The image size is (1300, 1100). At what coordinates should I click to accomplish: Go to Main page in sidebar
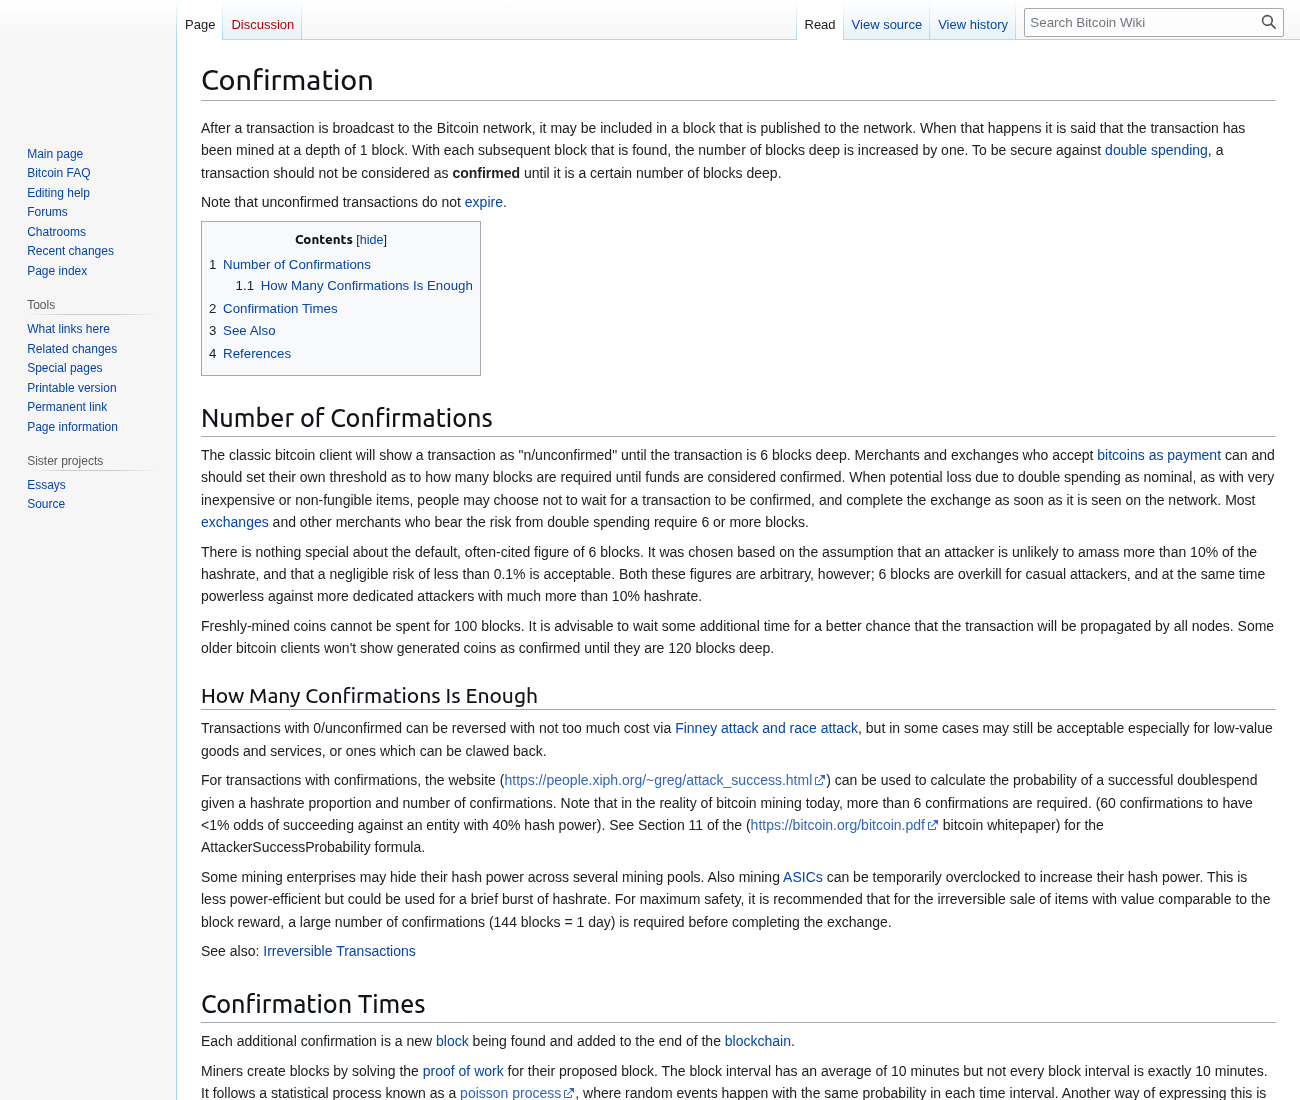tap(55, 154)
